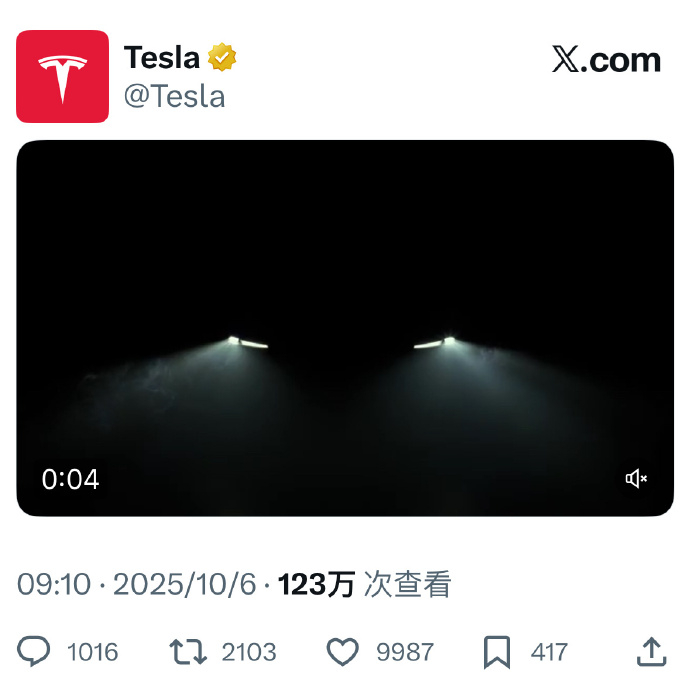Unmute the video with the speaker icon

point(636,479)
